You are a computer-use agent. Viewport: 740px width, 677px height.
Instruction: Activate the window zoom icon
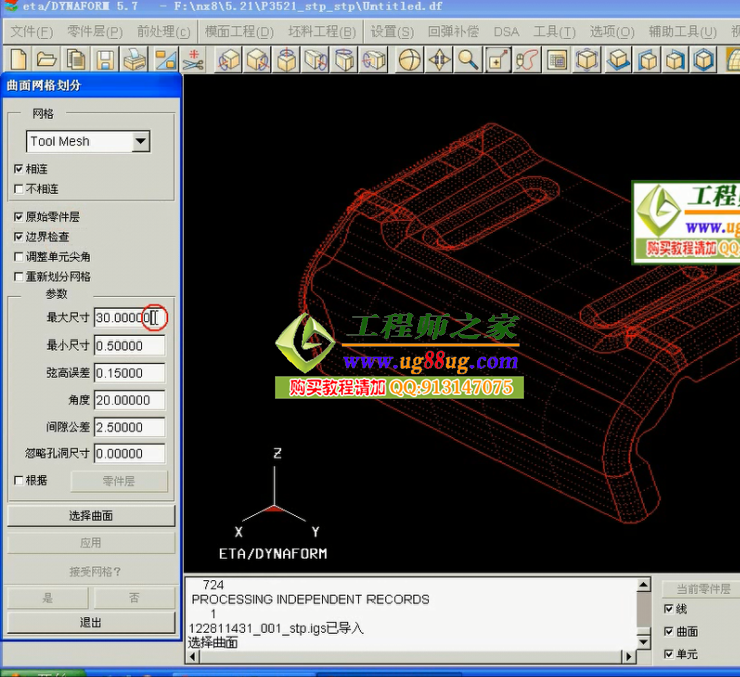pos(497,60)
